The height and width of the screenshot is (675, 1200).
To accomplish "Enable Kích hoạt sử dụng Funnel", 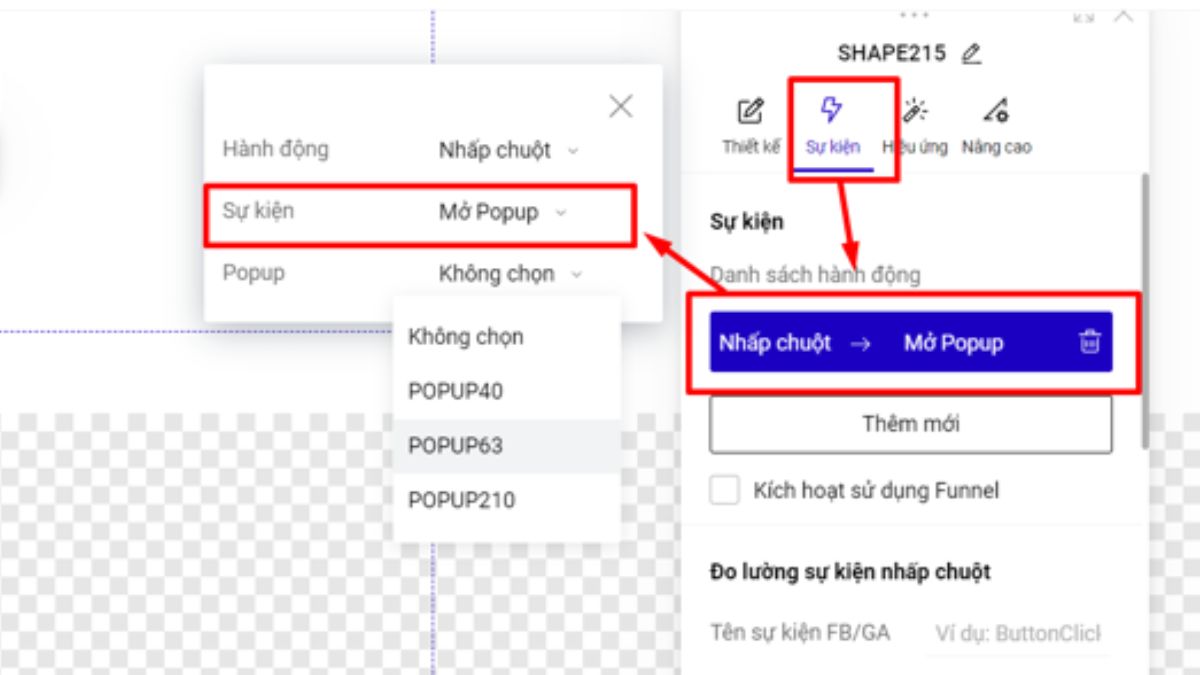I will point(724,487).
